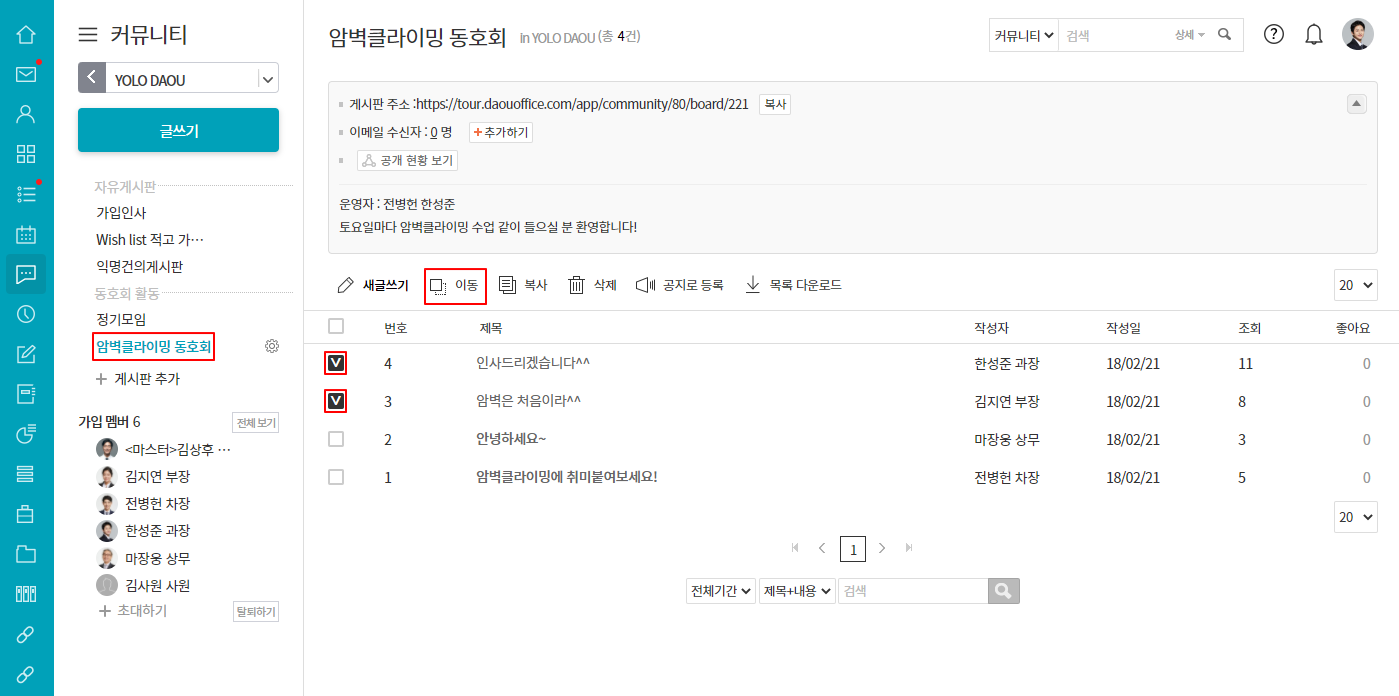Image resolution: width=1399 pixels, height=696 pixels.
Task: Expand the 전체기간 period dropdown
Action: 720,591
